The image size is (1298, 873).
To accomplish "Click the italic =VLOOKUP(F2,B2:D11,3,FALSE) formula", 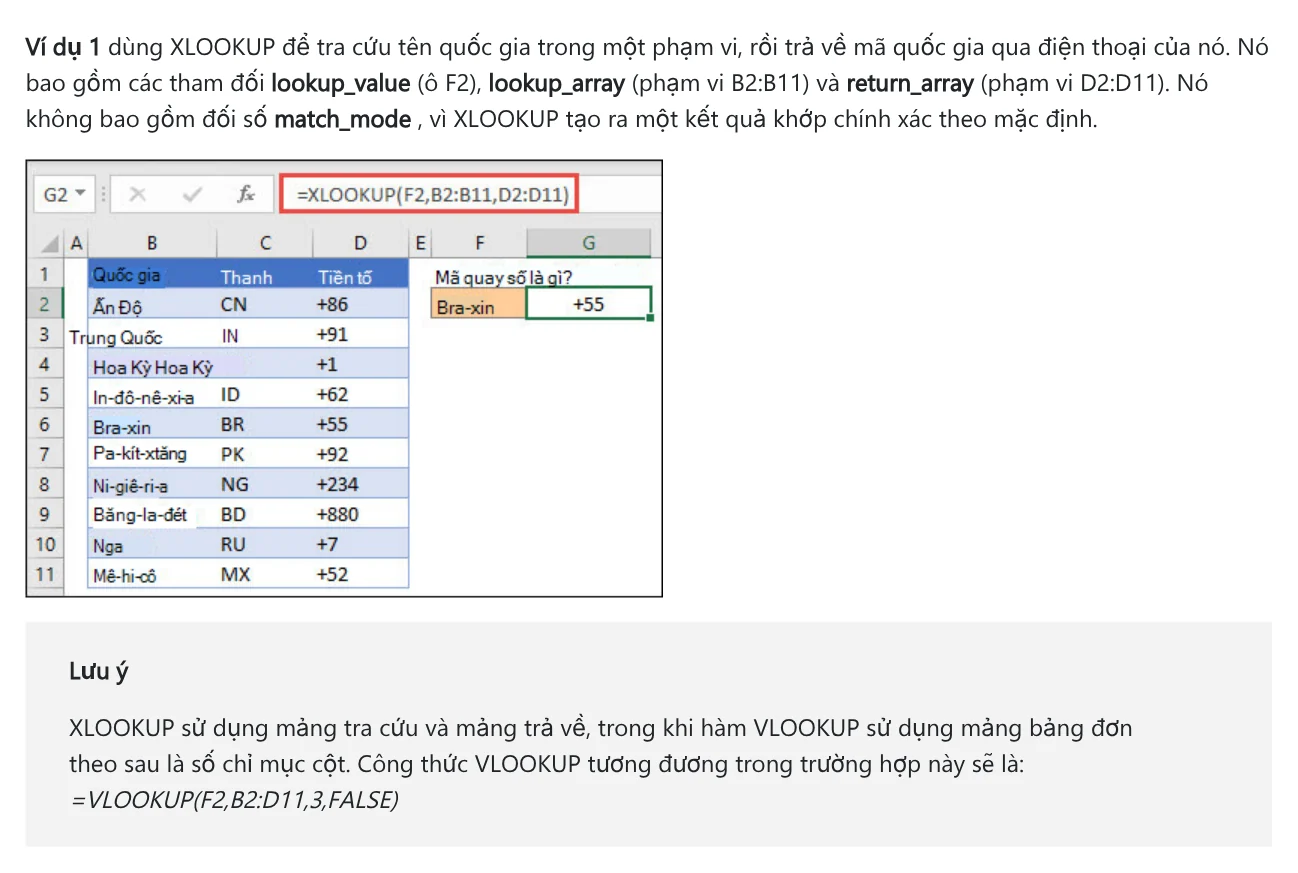I will click(234, 800).
